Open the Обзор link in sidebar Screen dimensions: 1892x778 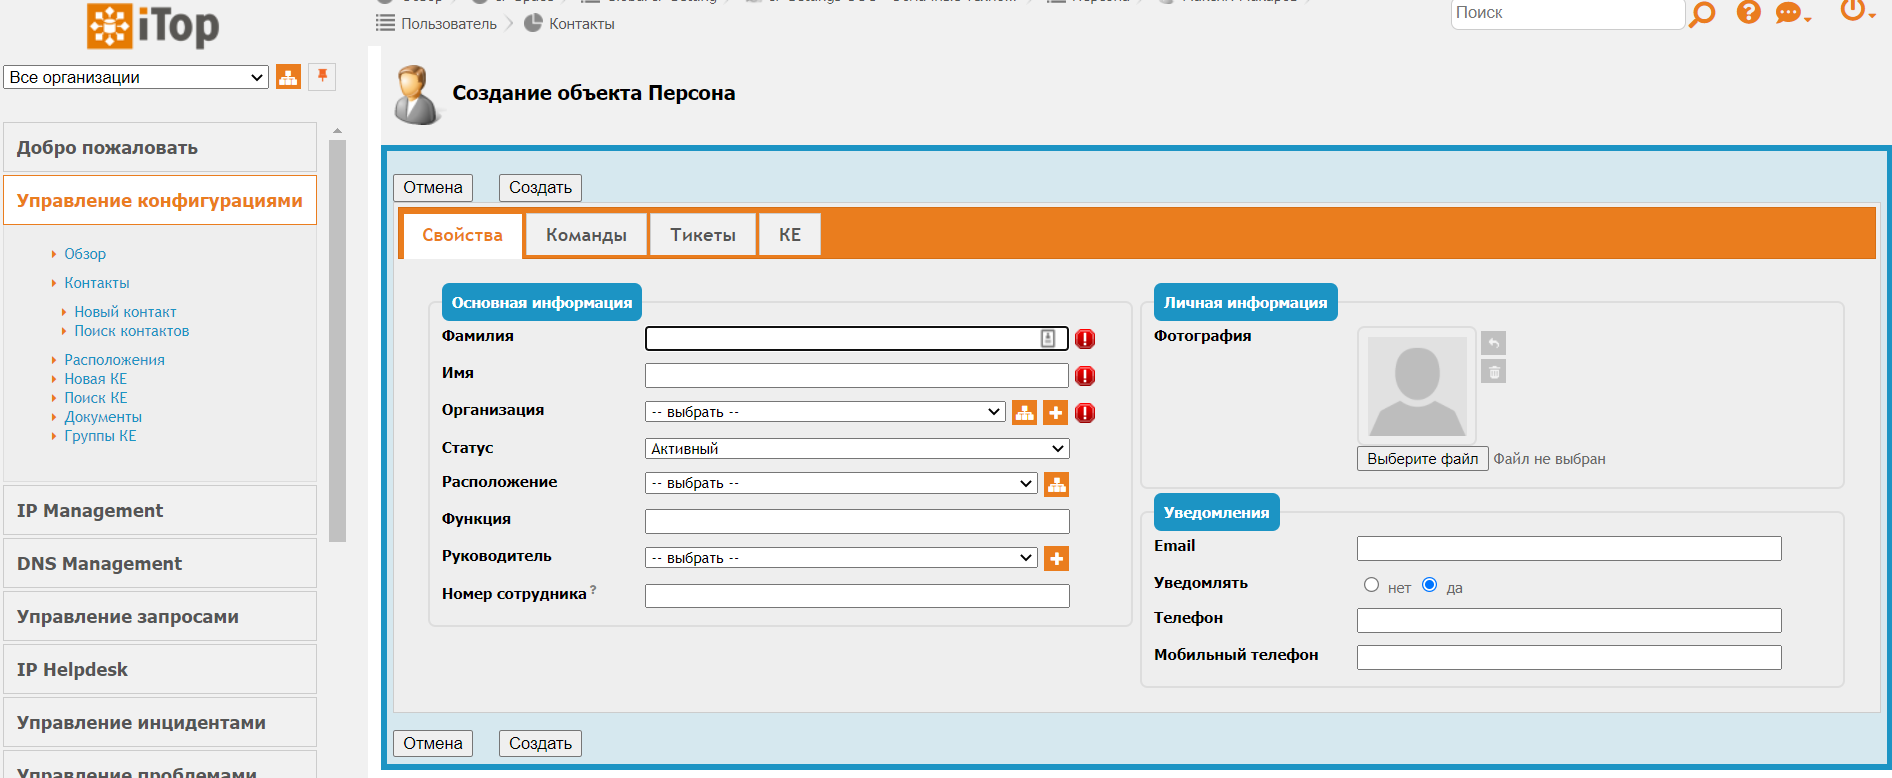click(x=85, y=254)
